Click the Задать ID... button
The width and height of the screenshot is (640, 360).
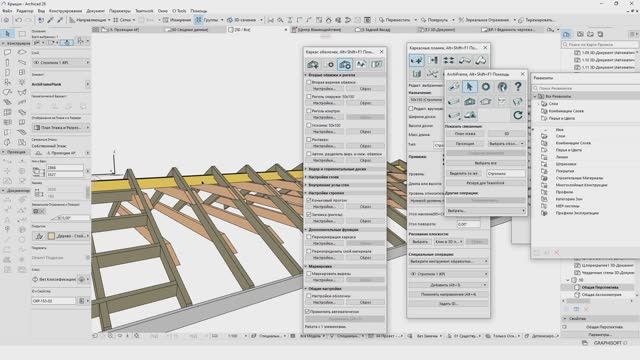click(448, 304)
